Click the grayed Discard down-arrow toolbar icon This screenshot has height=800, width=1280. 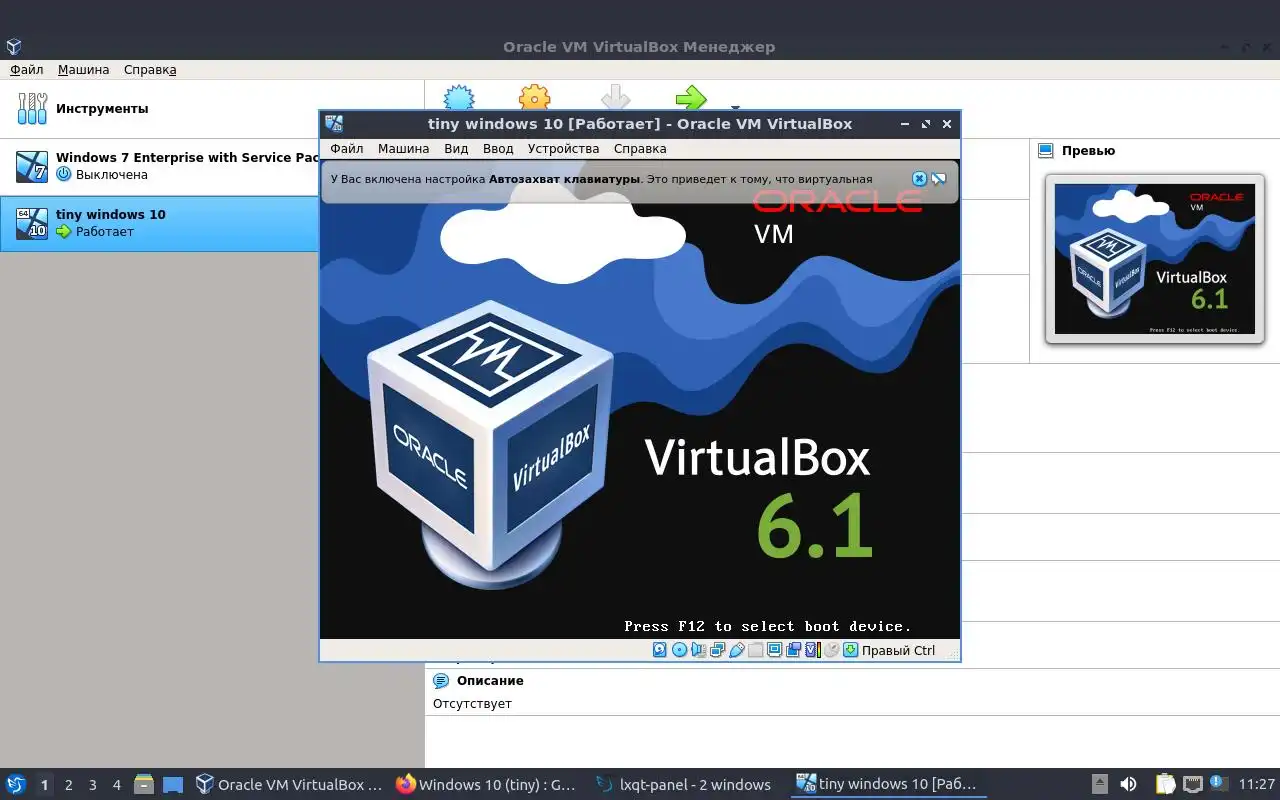(615, 97)
